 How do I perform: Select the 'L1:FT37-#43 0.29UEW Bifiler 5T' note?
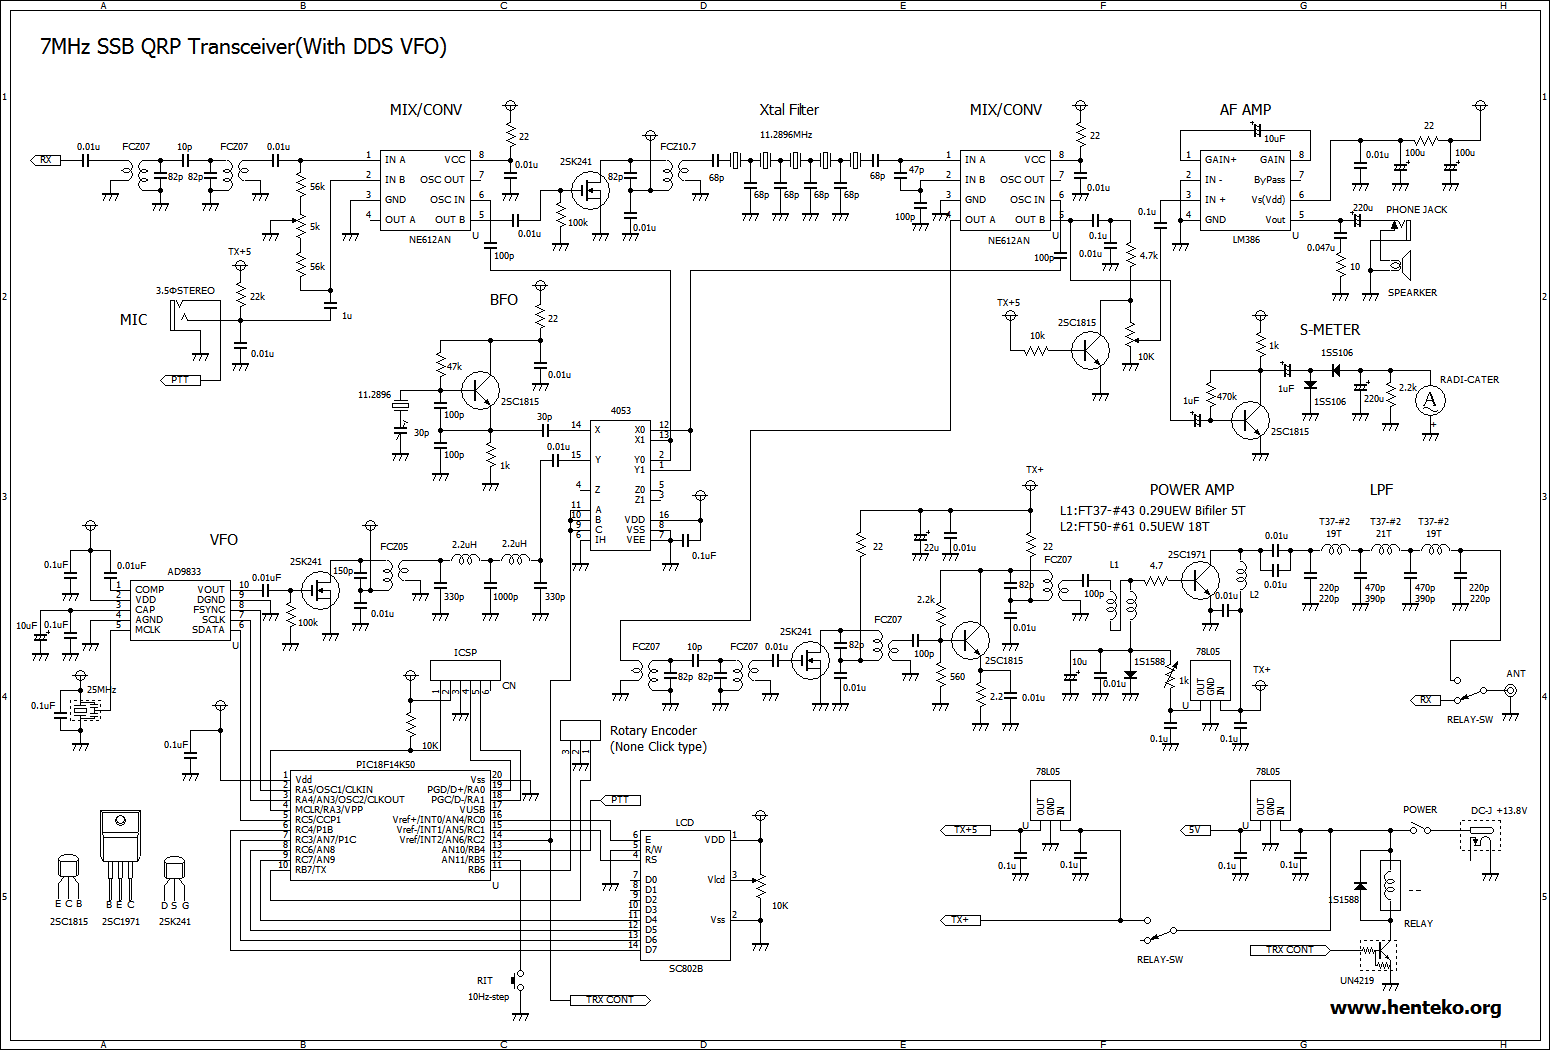click(1153, 511)
